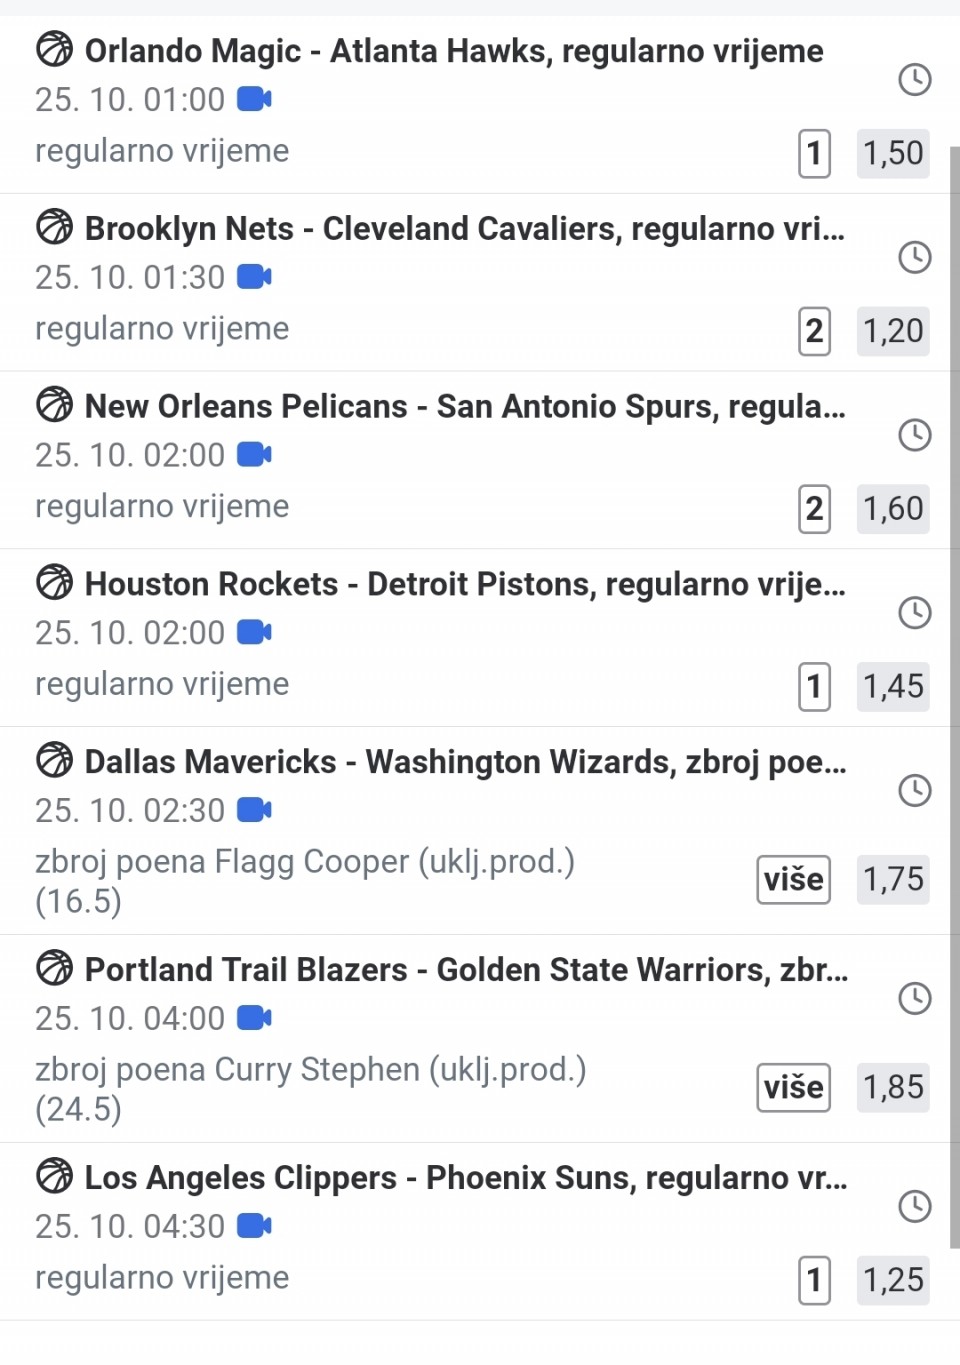Select the 1,85 odds for Curry Stephen bet
Screen dimensions: 960x1365
pyautogui.click(x=892, y=1088)
